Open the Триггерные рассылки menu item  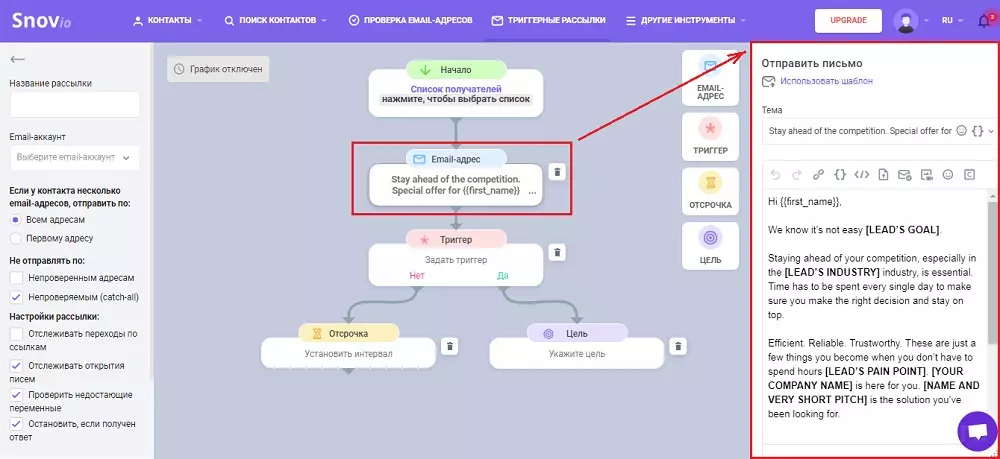click(x=548, y=20)
